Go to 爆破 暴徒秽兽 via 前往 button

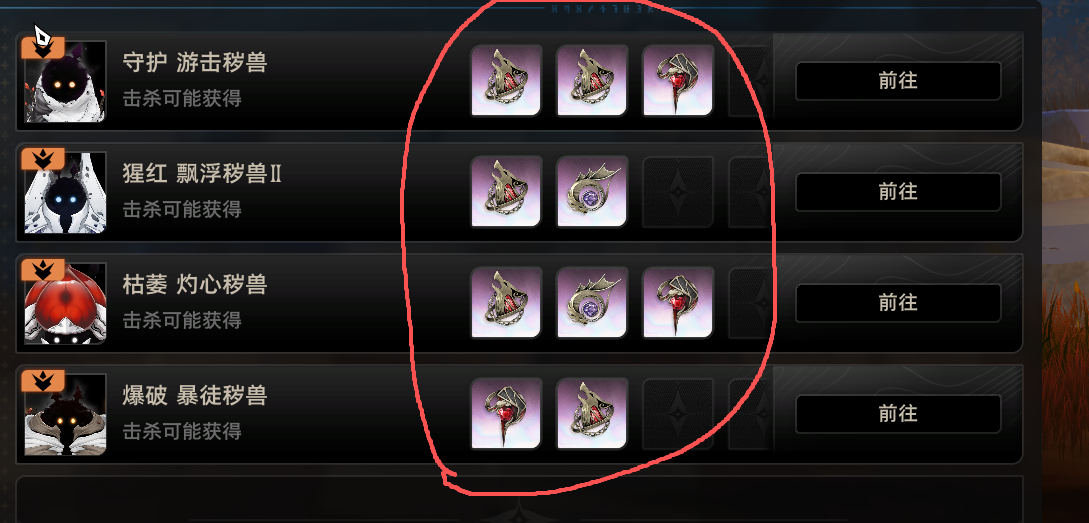coord(898,414)
